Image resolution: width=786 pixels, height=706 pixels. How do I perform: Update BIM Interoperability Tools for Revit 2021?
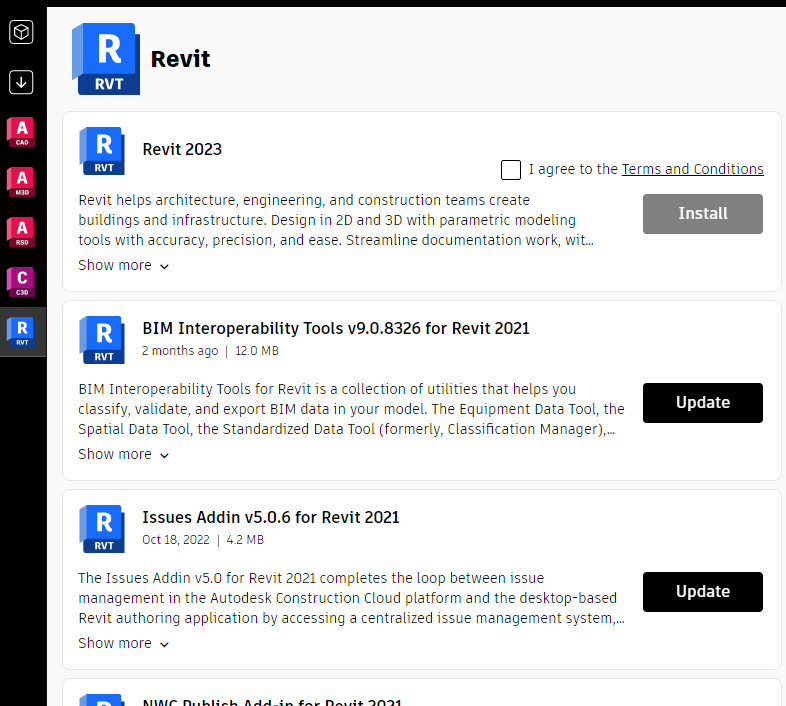click(x=702, y=403)
